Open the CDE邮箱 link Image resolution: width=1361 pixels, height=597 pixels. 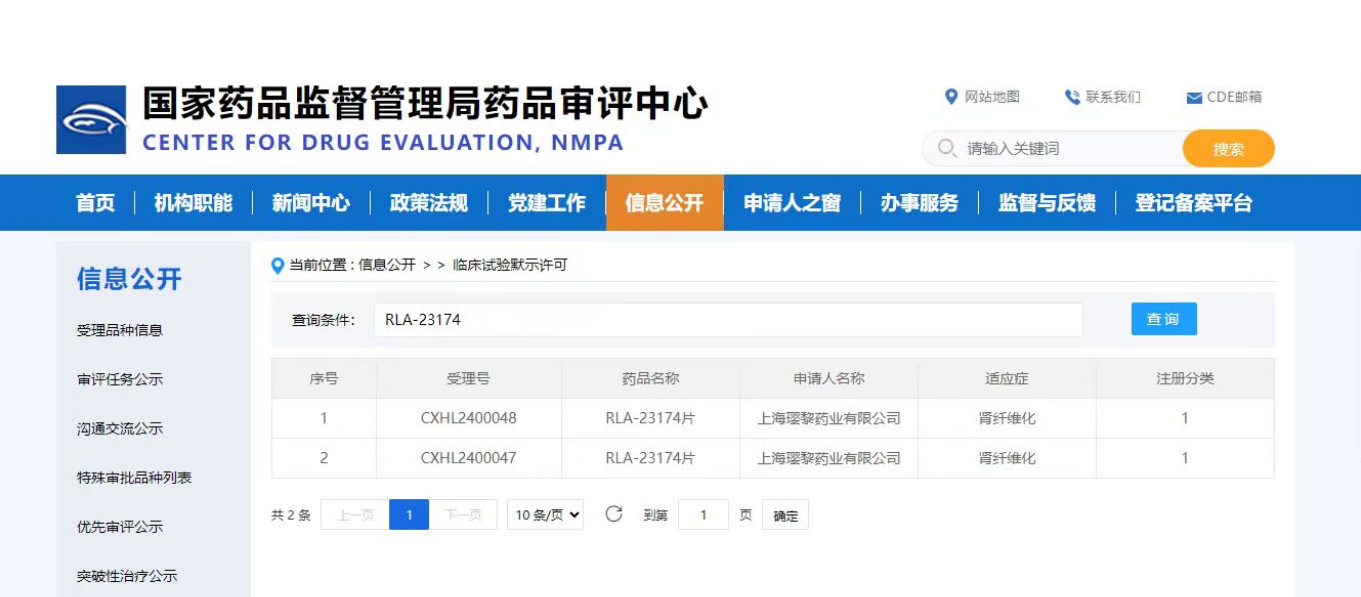[x=1234, y=97]
